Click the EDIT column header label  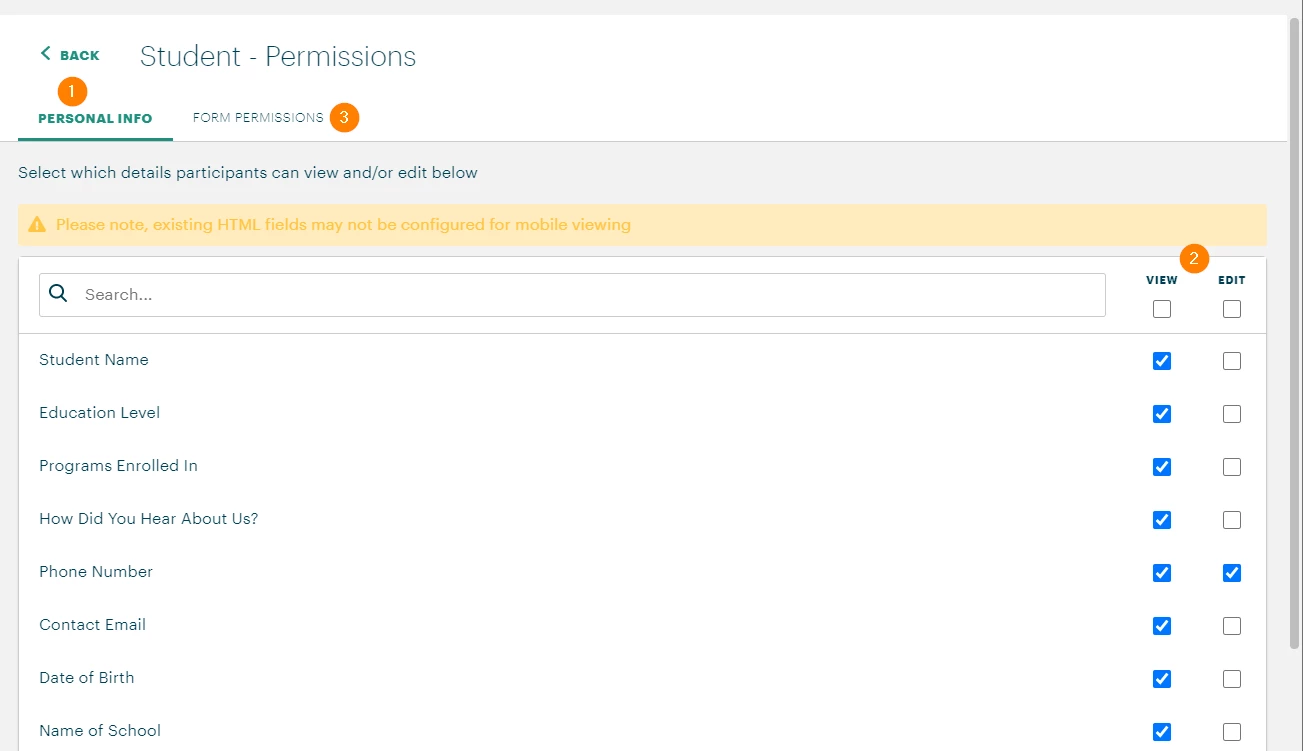[1232, 281]
